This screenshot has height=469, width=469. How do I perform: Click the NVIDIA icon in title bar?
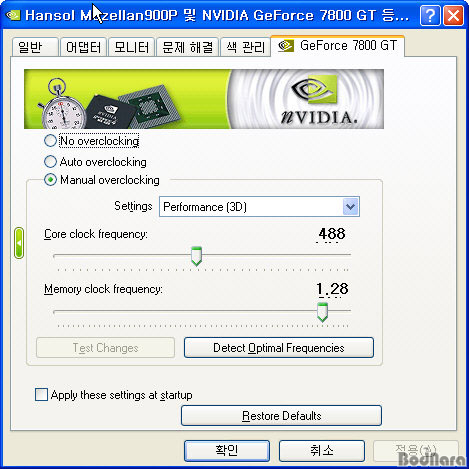(x=13, y=15)
